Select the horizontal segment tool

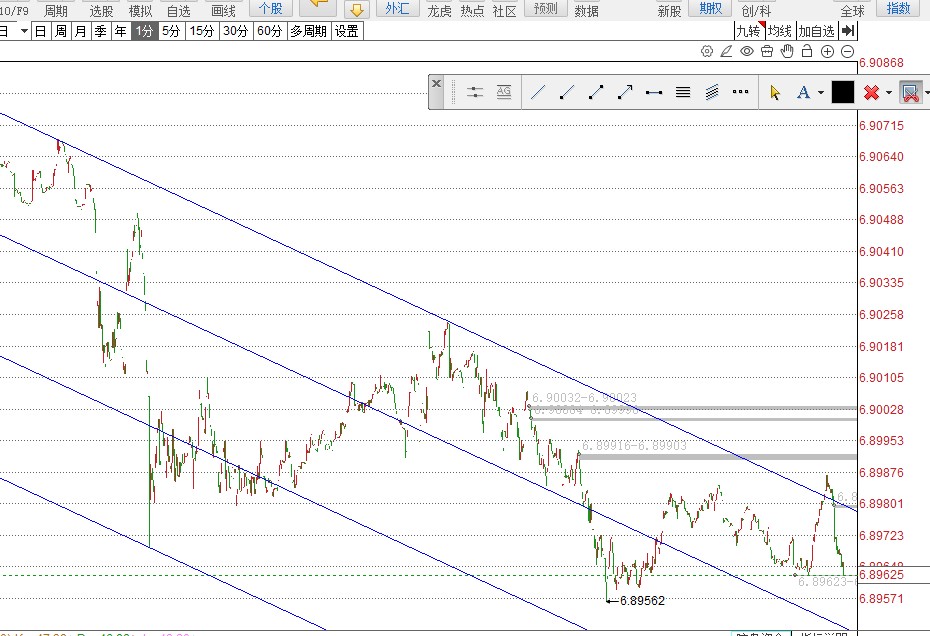click(x=654, y=92)
